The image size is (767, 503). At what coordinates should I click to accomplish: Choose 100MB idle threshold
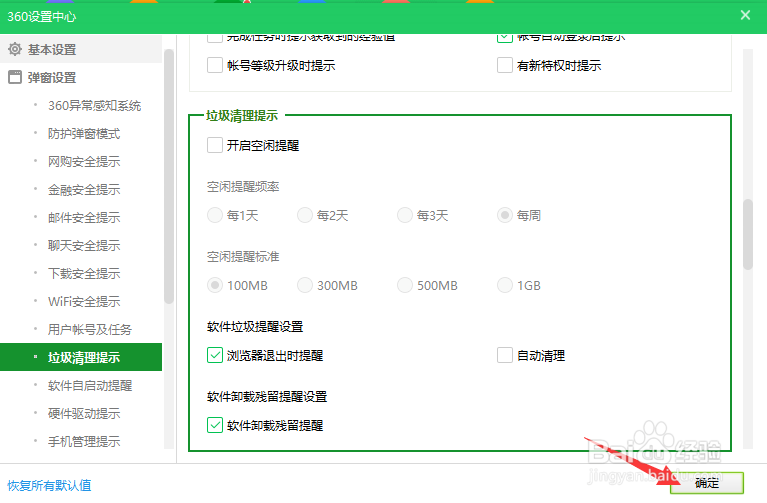[215, 285]
